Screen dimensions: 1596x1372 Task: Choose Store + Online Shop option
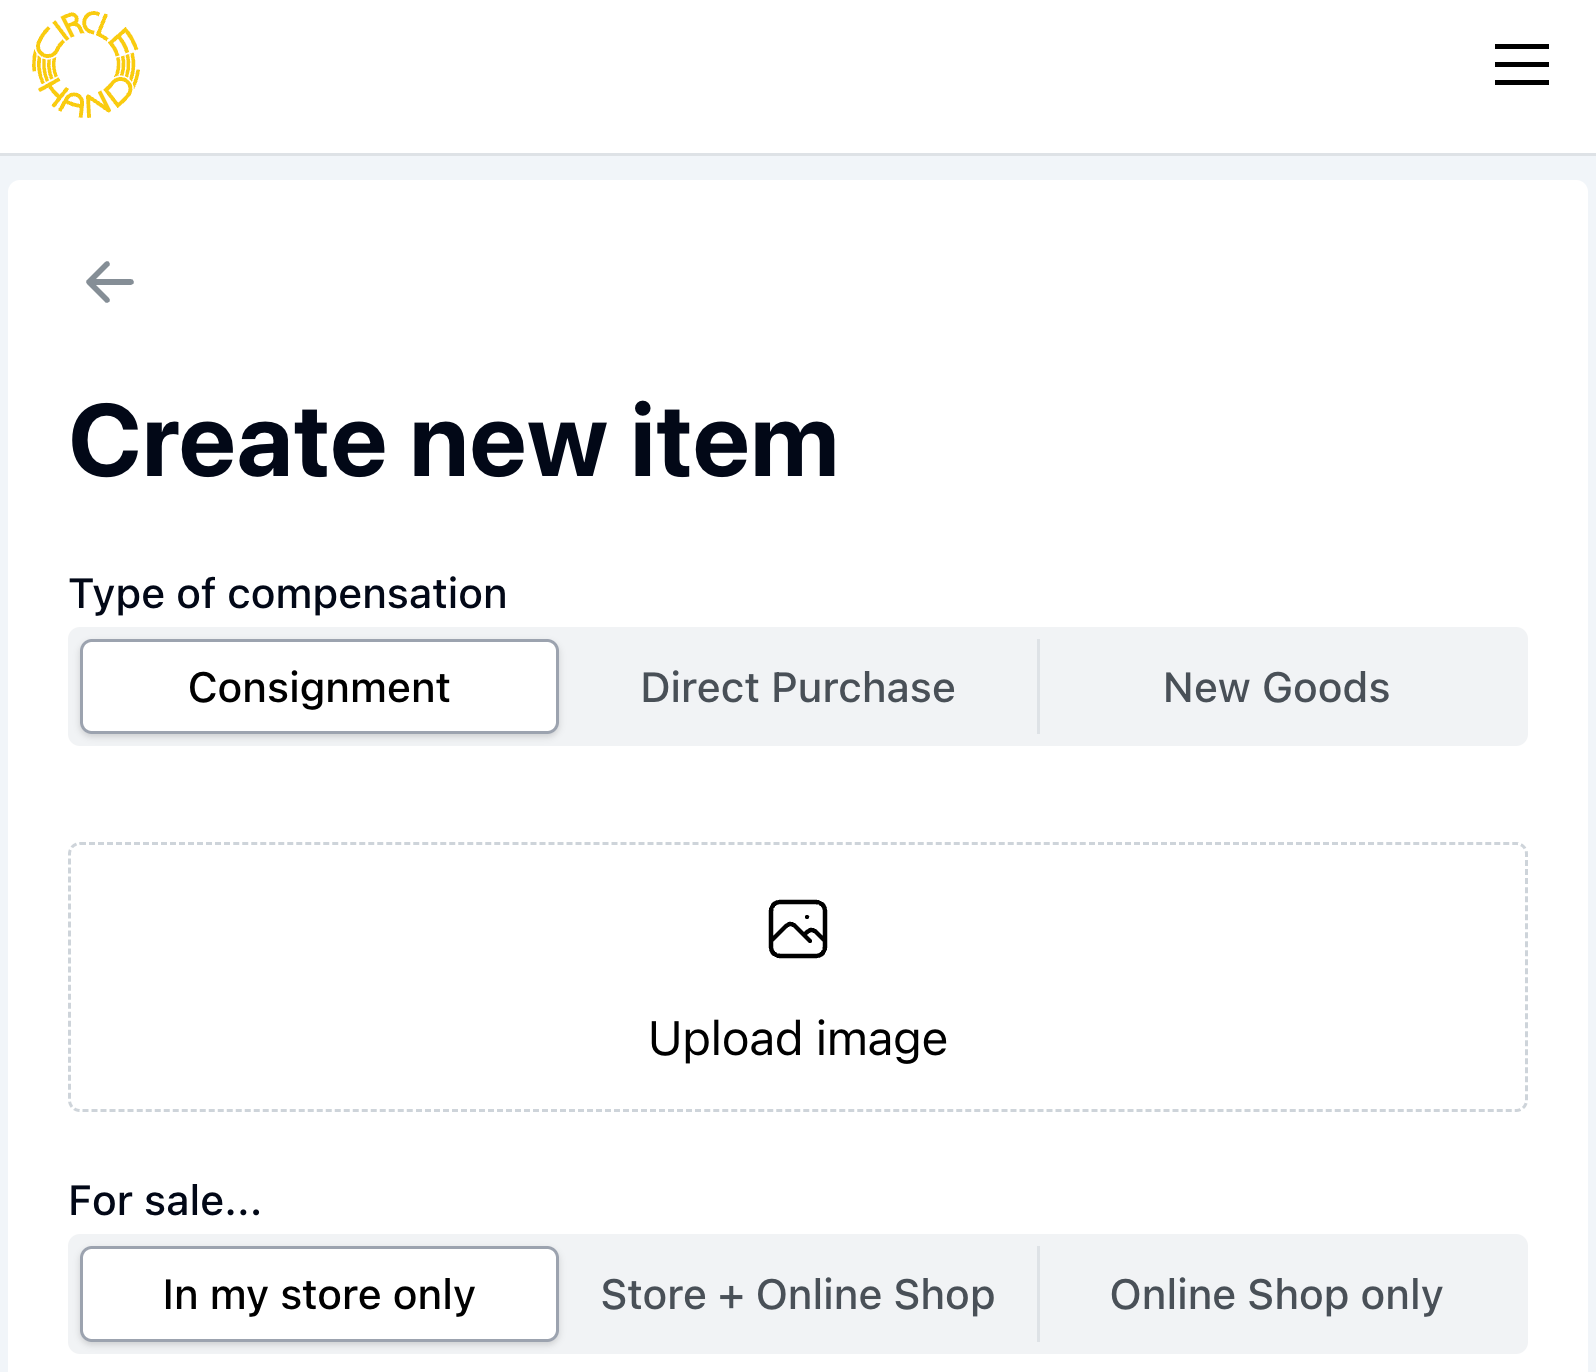click(798, 1294)
